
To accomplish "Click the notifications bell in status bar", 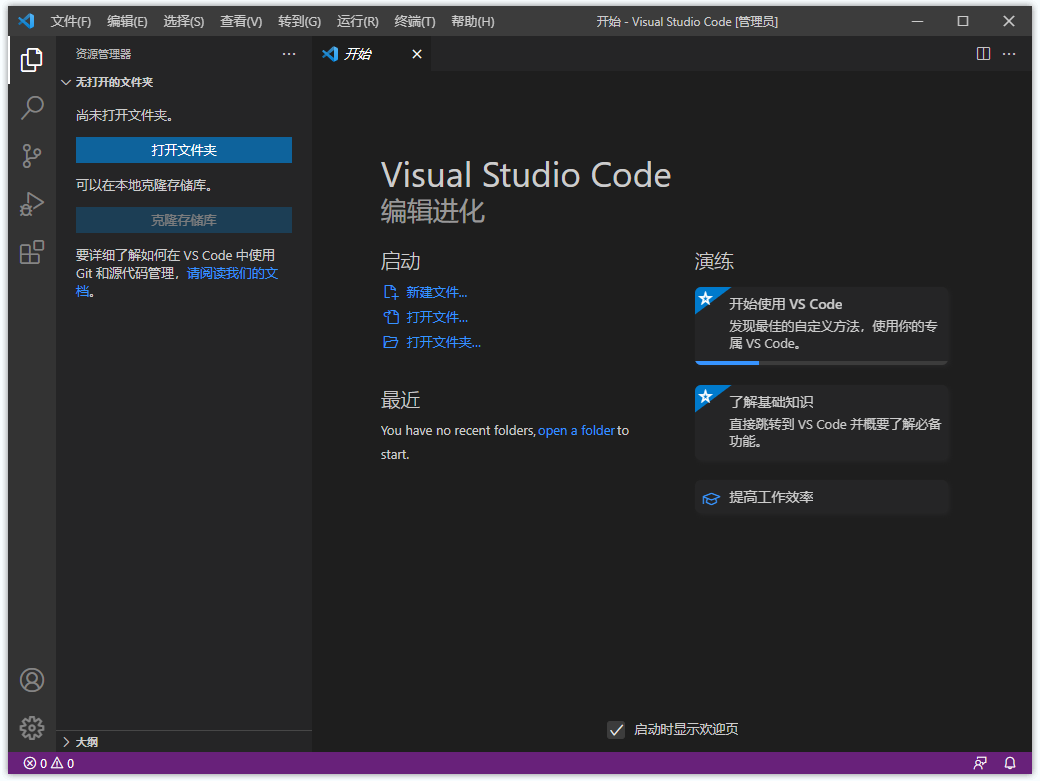I will tap(1009, 763).
